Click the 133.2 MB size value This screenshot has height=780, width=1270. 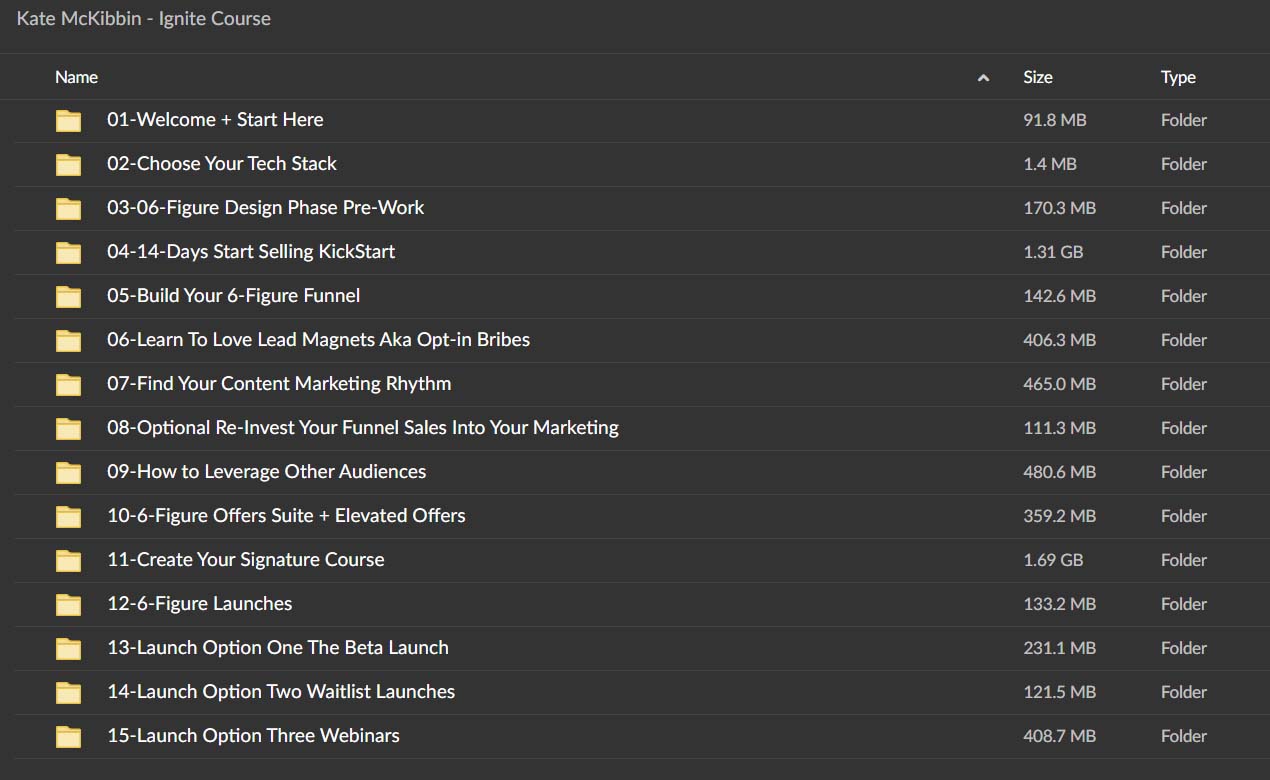click(x=1059, y=604)
